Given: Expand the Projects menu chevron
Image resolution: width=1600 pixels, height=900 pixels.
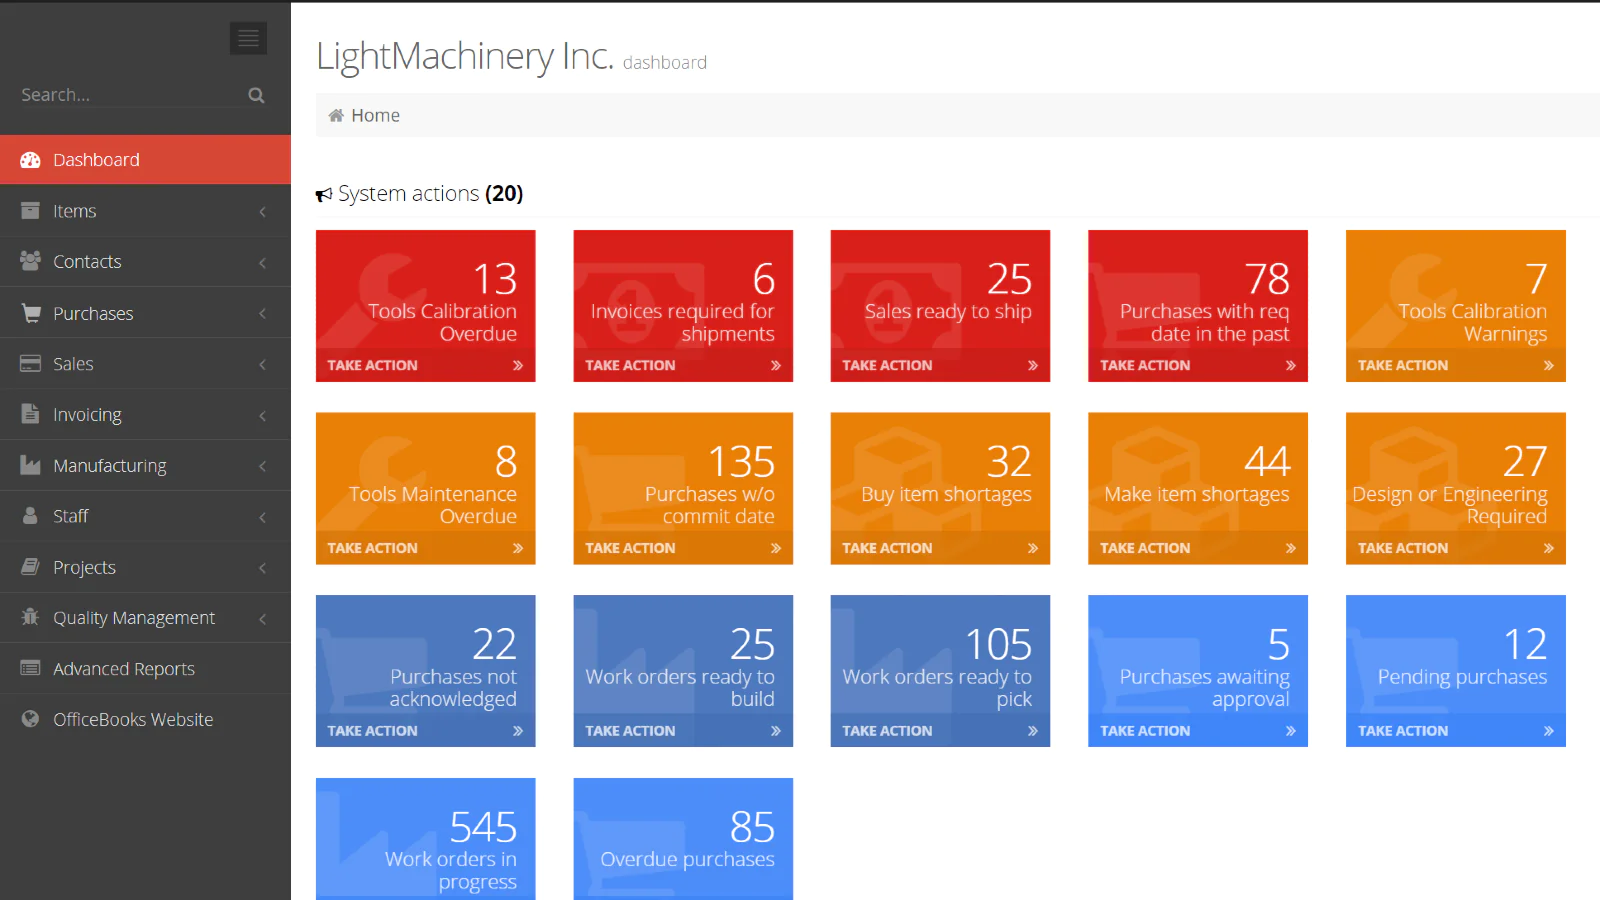Looking at the screenshot, I should (262, 568).
